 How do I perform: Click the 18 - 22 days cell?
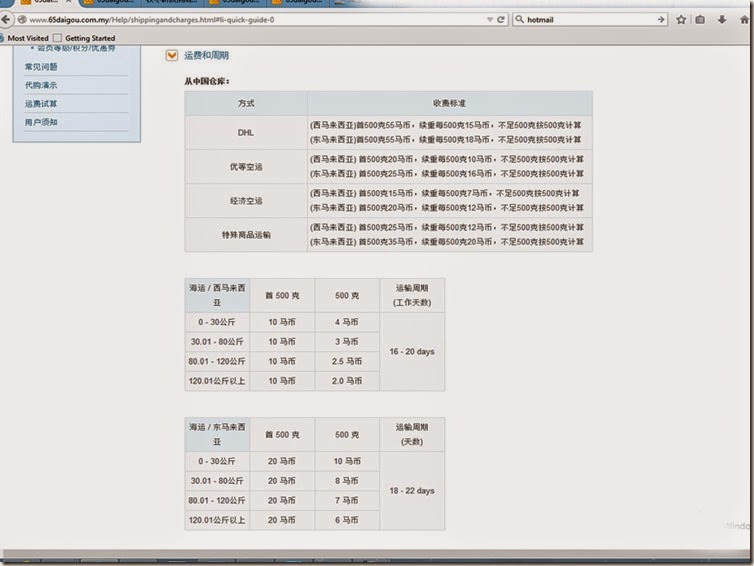click(412, 491)
